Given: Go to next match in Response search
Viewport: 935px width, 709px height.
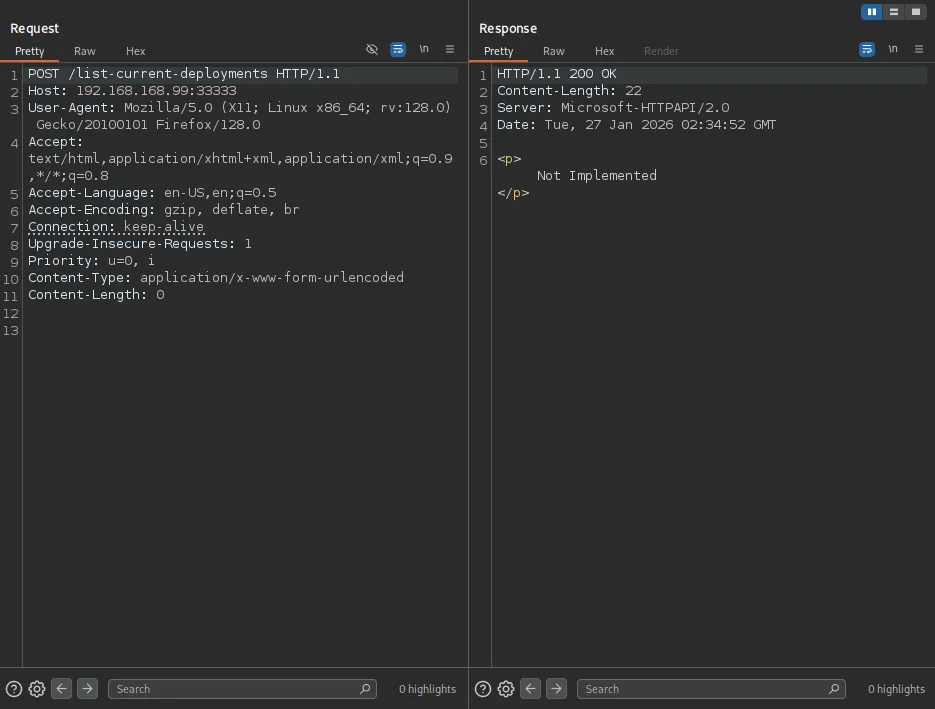Looking at the screenshot, I should point(557,688).
